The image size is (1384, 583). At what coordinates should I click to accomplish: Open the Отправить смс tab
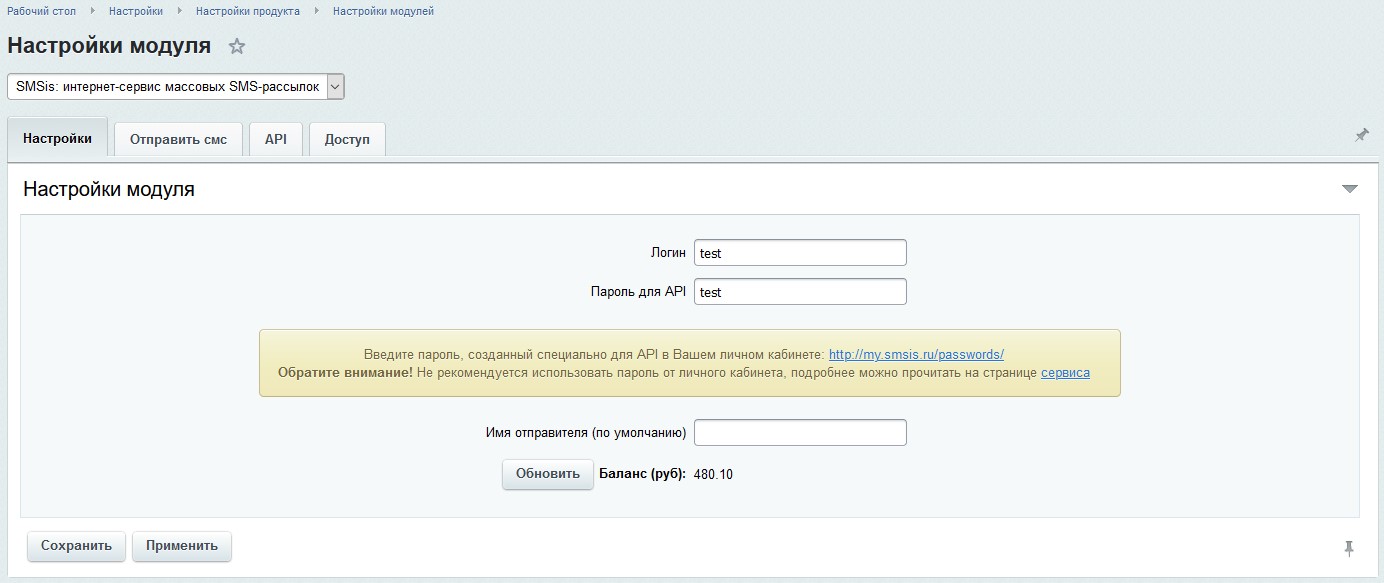pyautogui.click(x=178, y=140)
